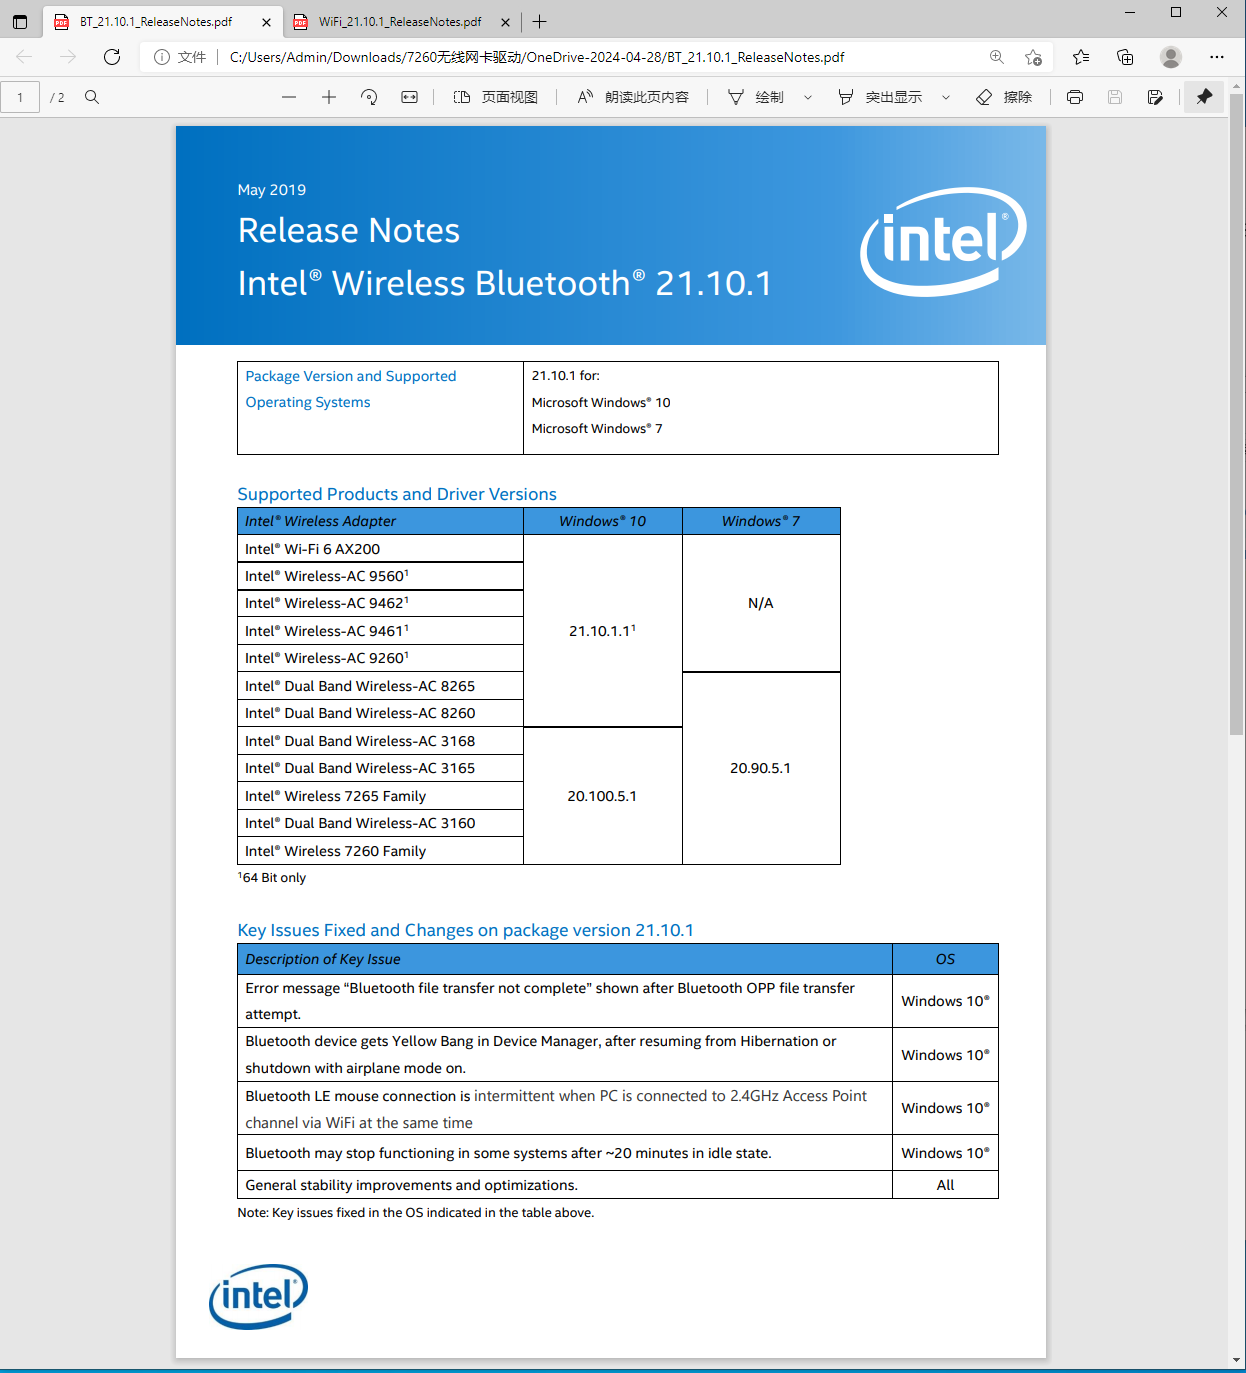This screenshot has height=1373, width=1246.
Task: Open the tab actions menu icon
Action: click(20, 22)
